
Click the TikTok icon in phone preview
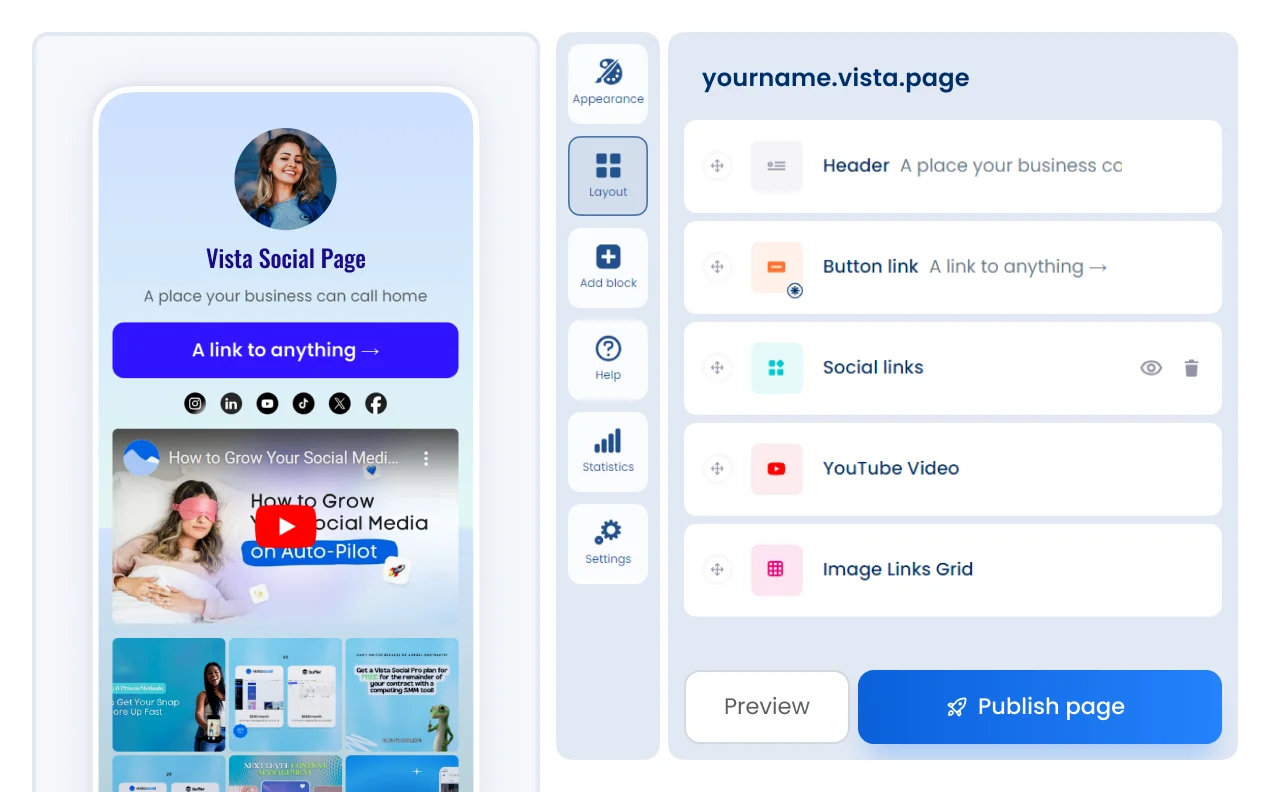[303, 403]
